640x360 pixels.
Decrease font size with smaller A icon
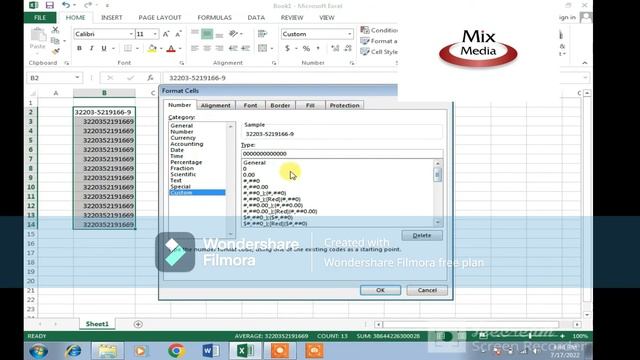pyautogui.click(x=178, y=34)
